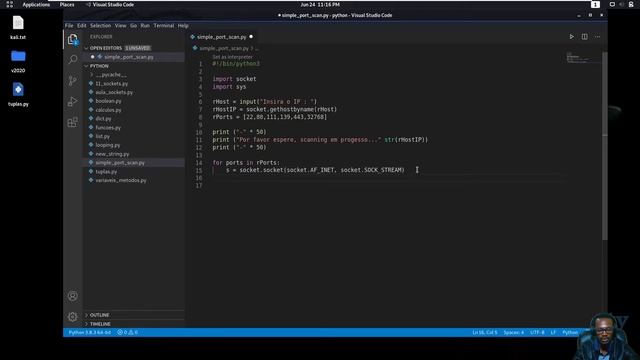Open the Extensions view

(x=73, y=122)
